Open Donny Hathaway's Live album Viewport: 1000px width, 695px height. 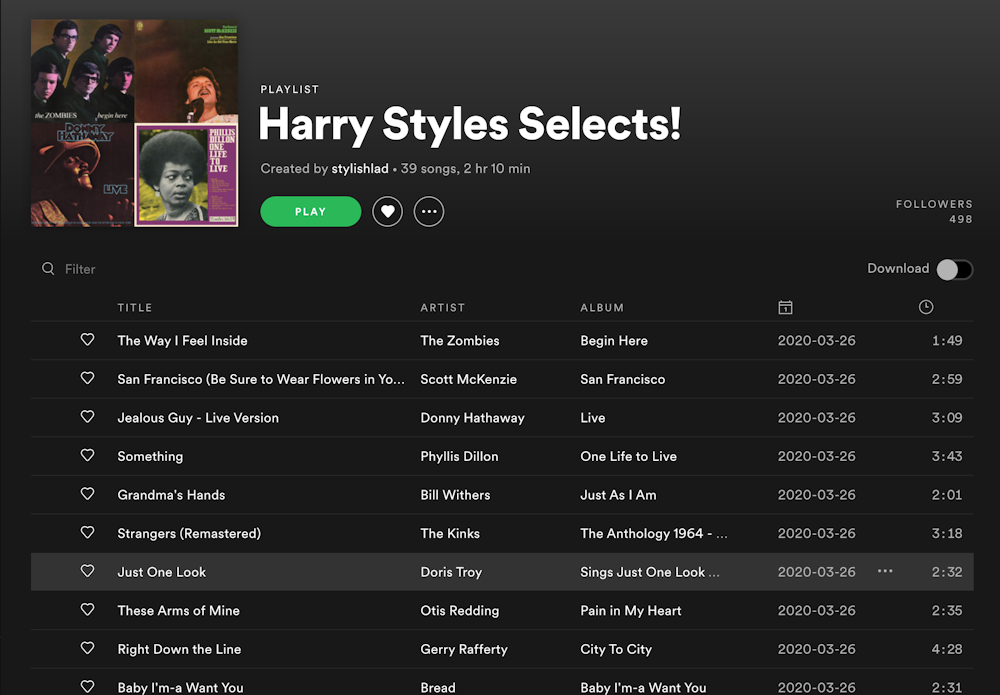(593, 418)
